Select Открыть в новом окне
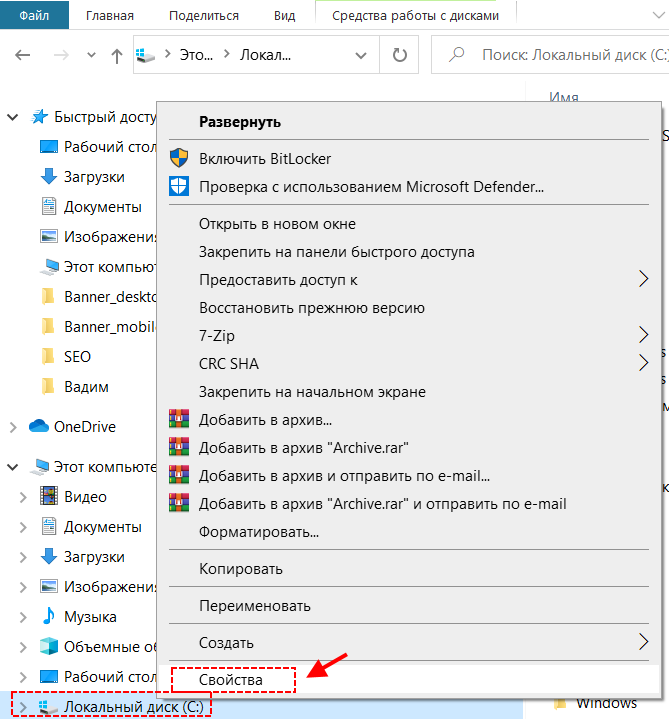The image size is (669, 719). coord(408,224)
